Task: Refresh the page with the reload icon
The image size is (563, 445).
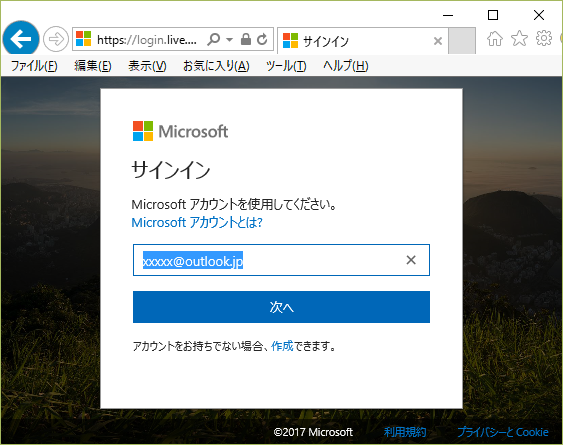Action: (x=262, y=39)
